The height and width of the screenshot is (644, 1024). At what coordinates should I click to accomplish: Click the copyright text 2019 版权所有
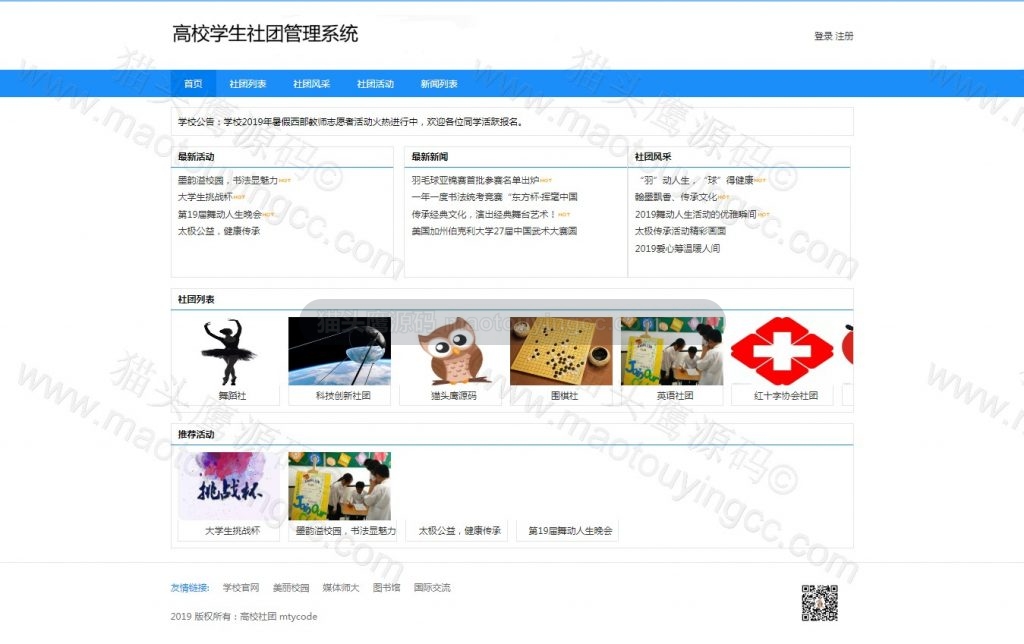244,617
